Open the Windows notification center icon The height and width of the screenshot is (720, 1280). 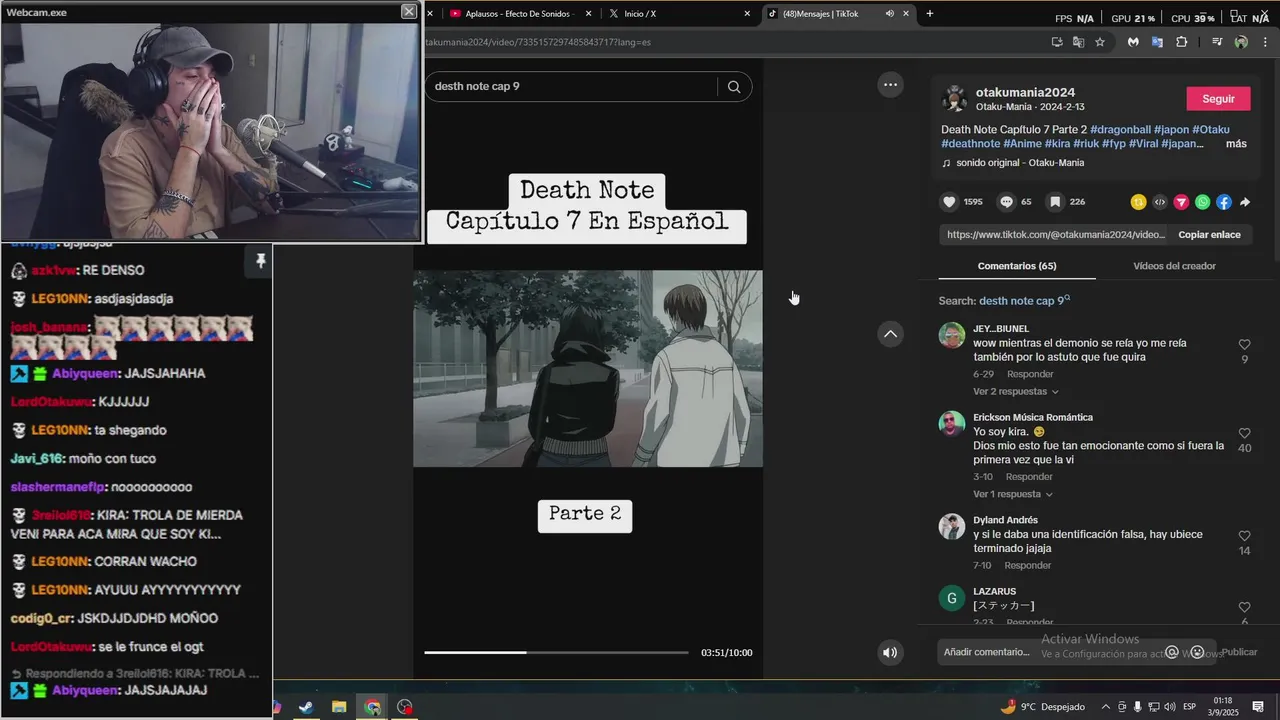click(1258, 707)
